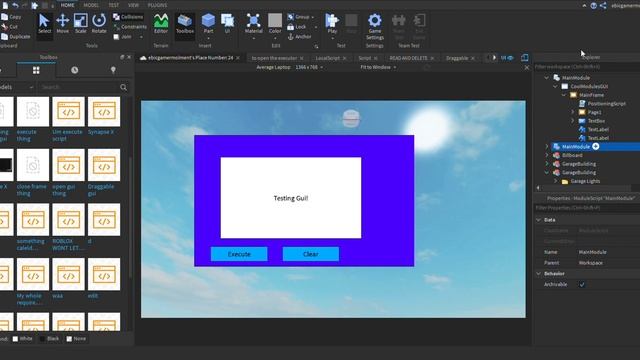Select the Draggable gui toolbox item
This screenshot has width=640, height=360.
(104, 173)
